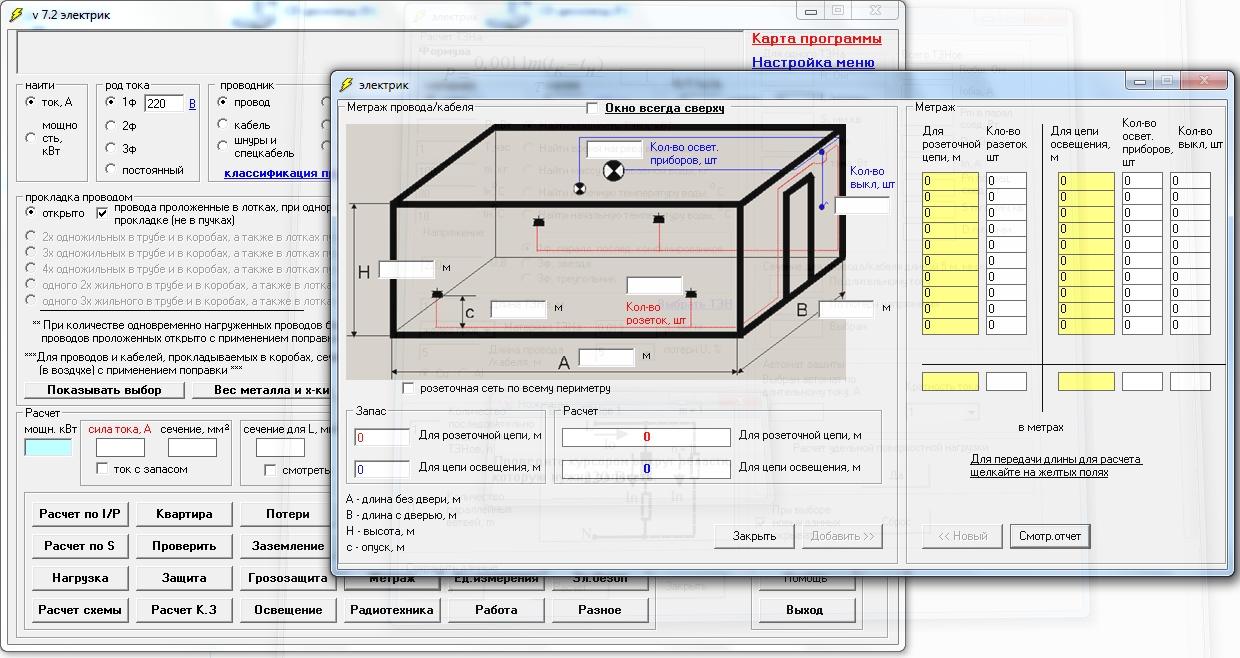Choose кабель as the conductor type
The image size is (1240, 658).
223,125
